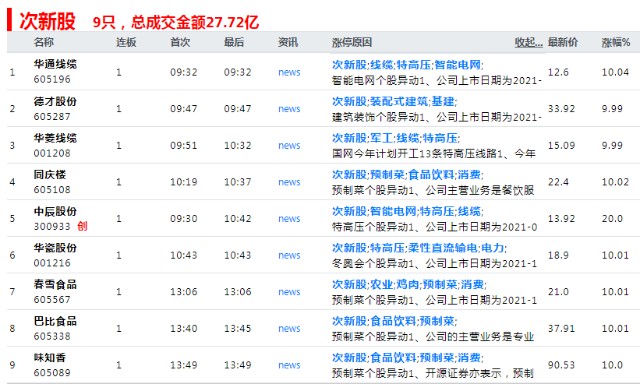Open 德才股份 reason tags 次新股;装配式建筑;基建
640x384 pixels.
[x=394, y=101]
